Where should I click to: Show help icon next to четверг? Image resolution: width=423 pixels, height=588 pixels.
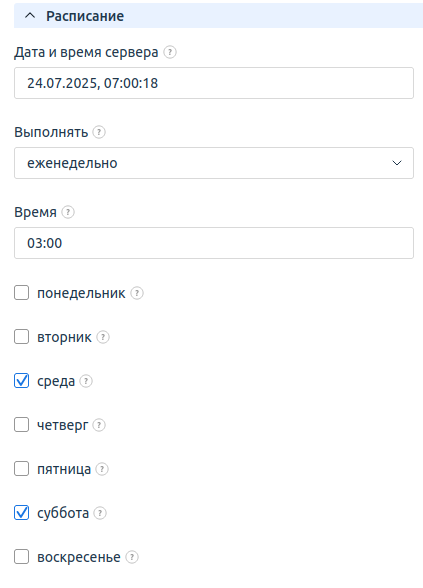tap(99, 425)
